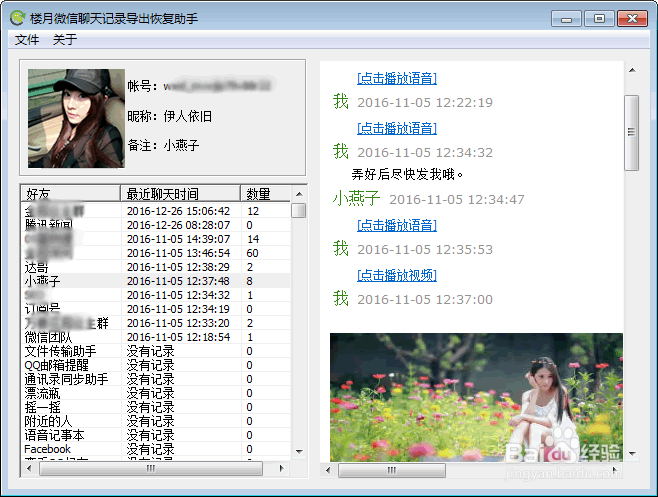Play voice message above 12:22:19 timestamp

(x=397, y=78)
